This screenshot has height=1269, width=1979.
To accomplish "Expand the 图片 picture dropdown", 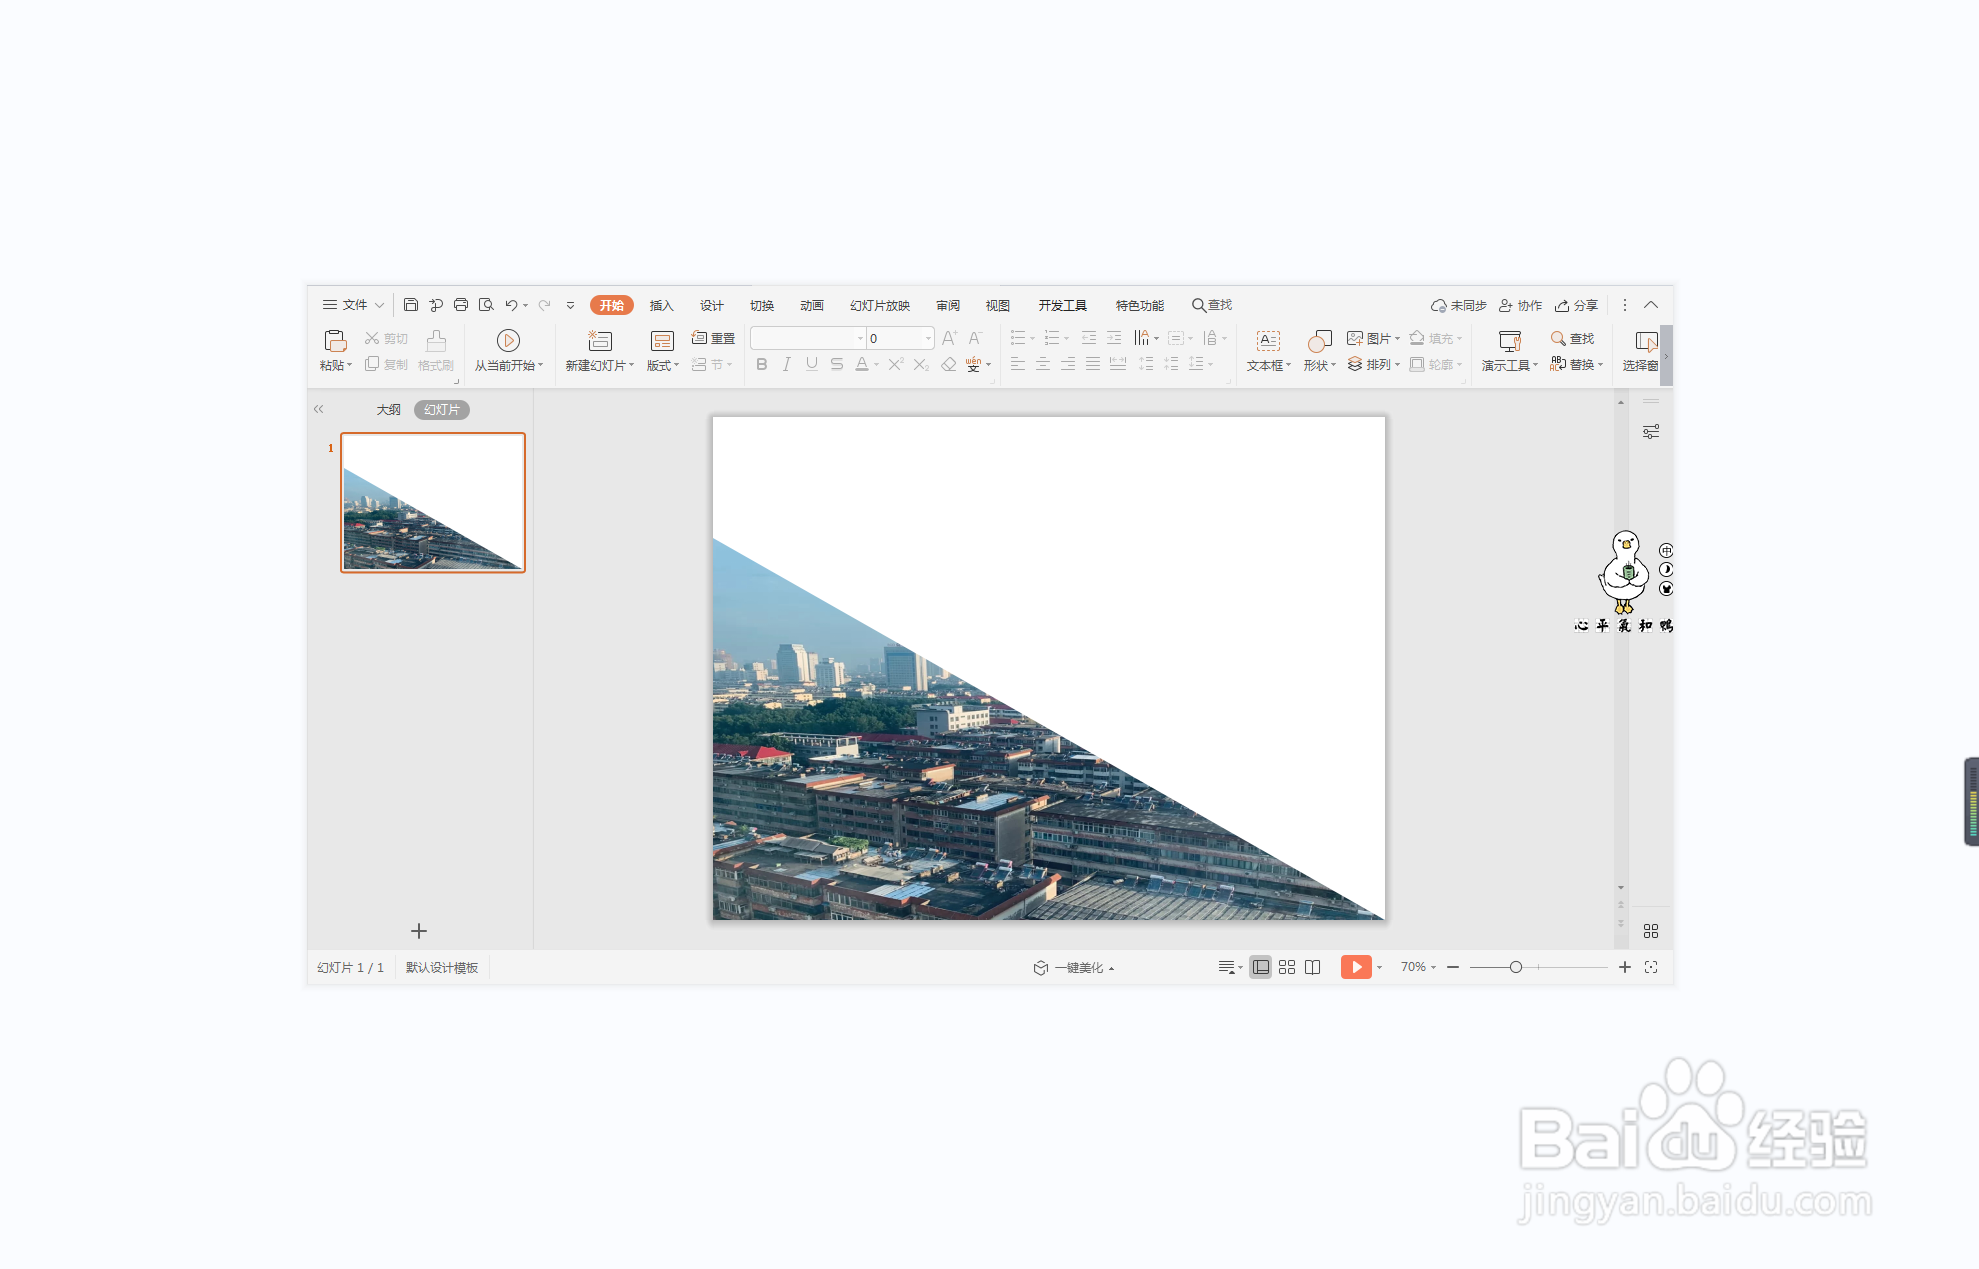I will pyautogui.click(x=1397, y=338).
